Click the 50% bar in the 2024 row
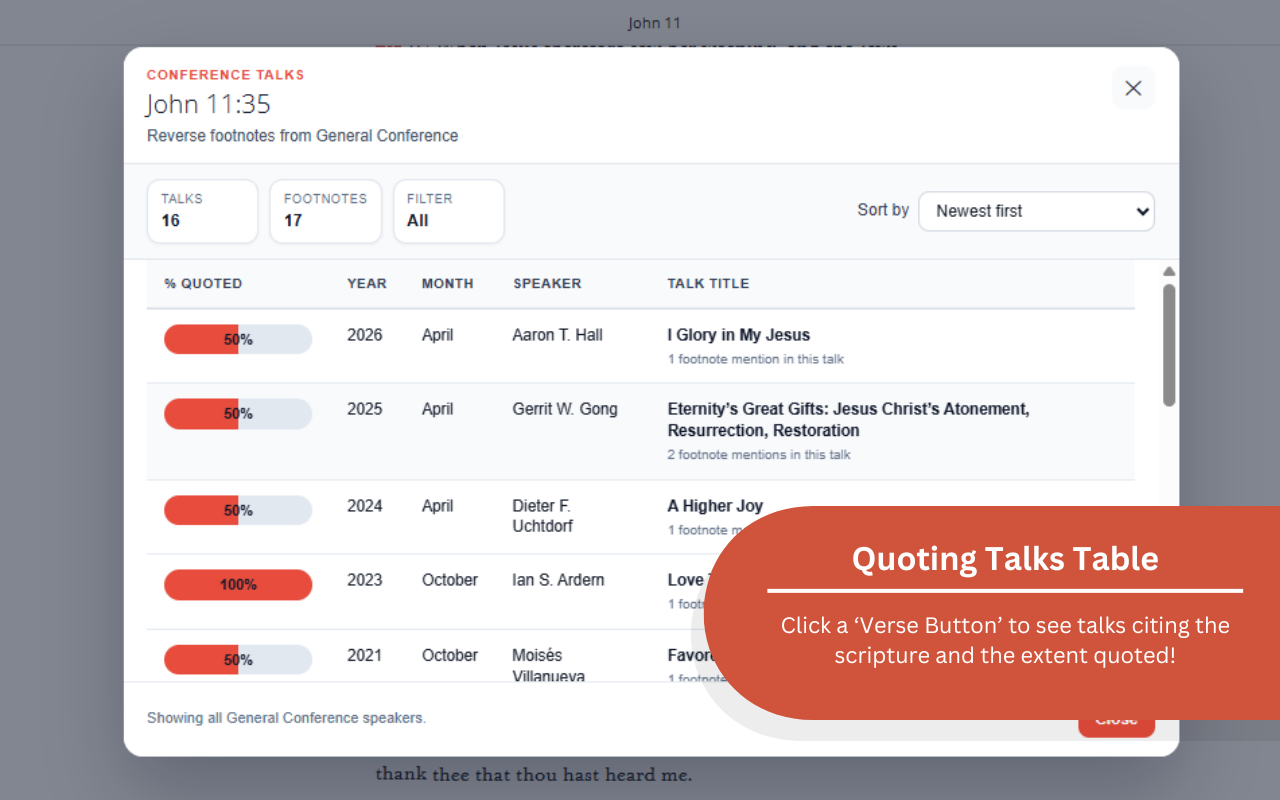The width and height of the screenshot is (1280, 800). 238,510
